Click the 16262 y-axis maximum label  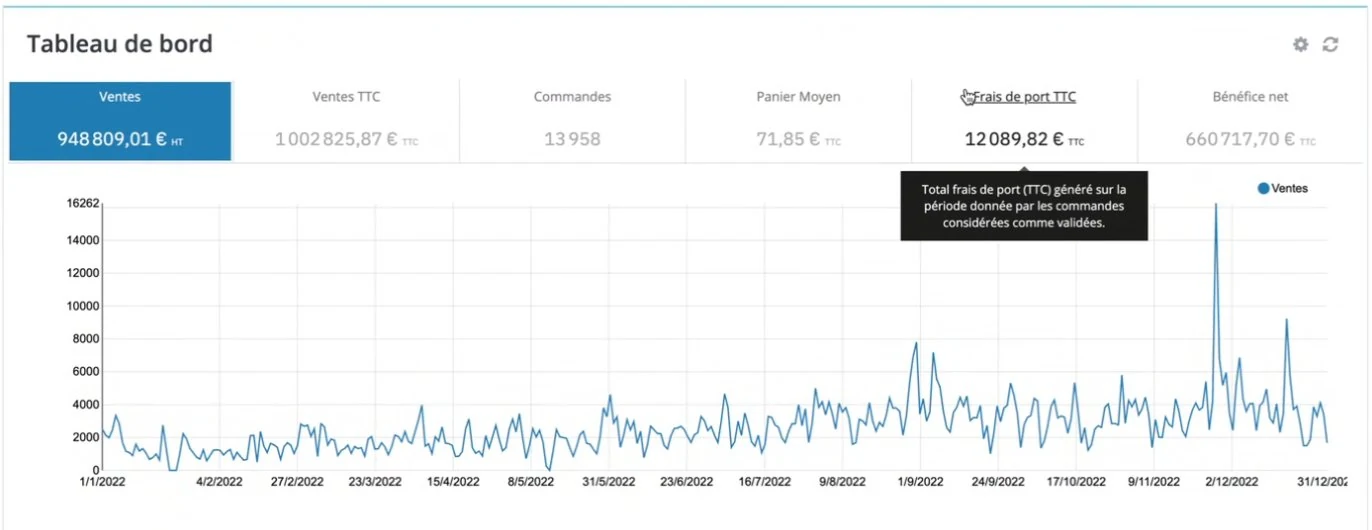click(x=81, y=204)
